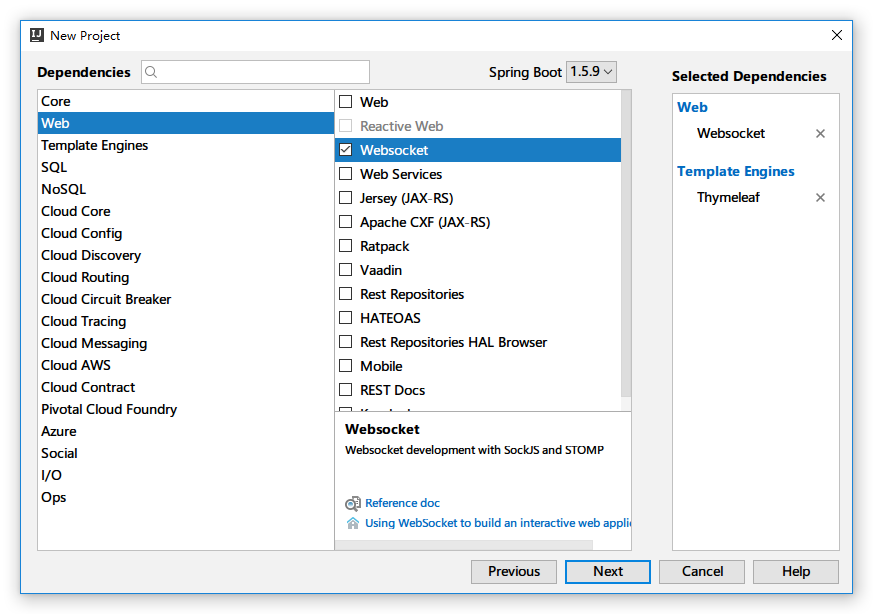Uncheck the Websocket checkbox
The width and height of the screenshot is (873, 614).
(x=346, y=150)
